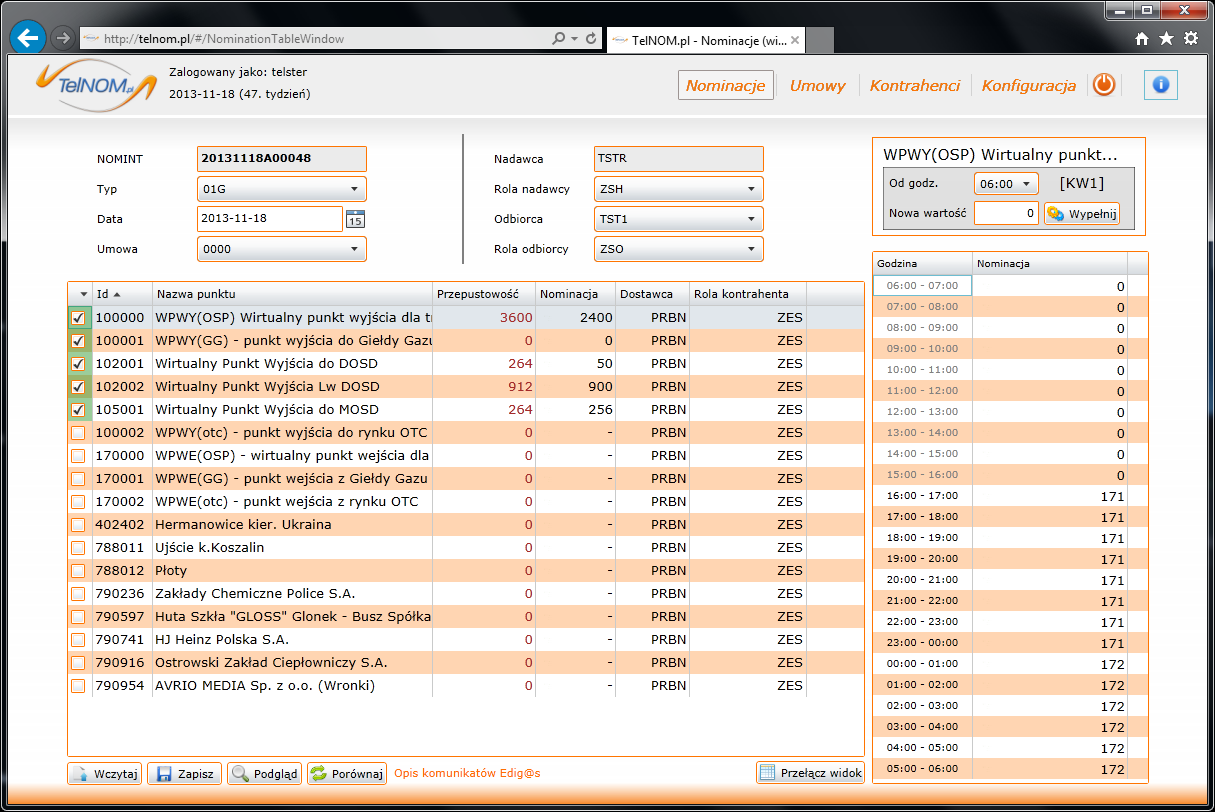Click the 00:00 - 01:00 hour row
The image size is (1215, 812).
pos(1001,664)
